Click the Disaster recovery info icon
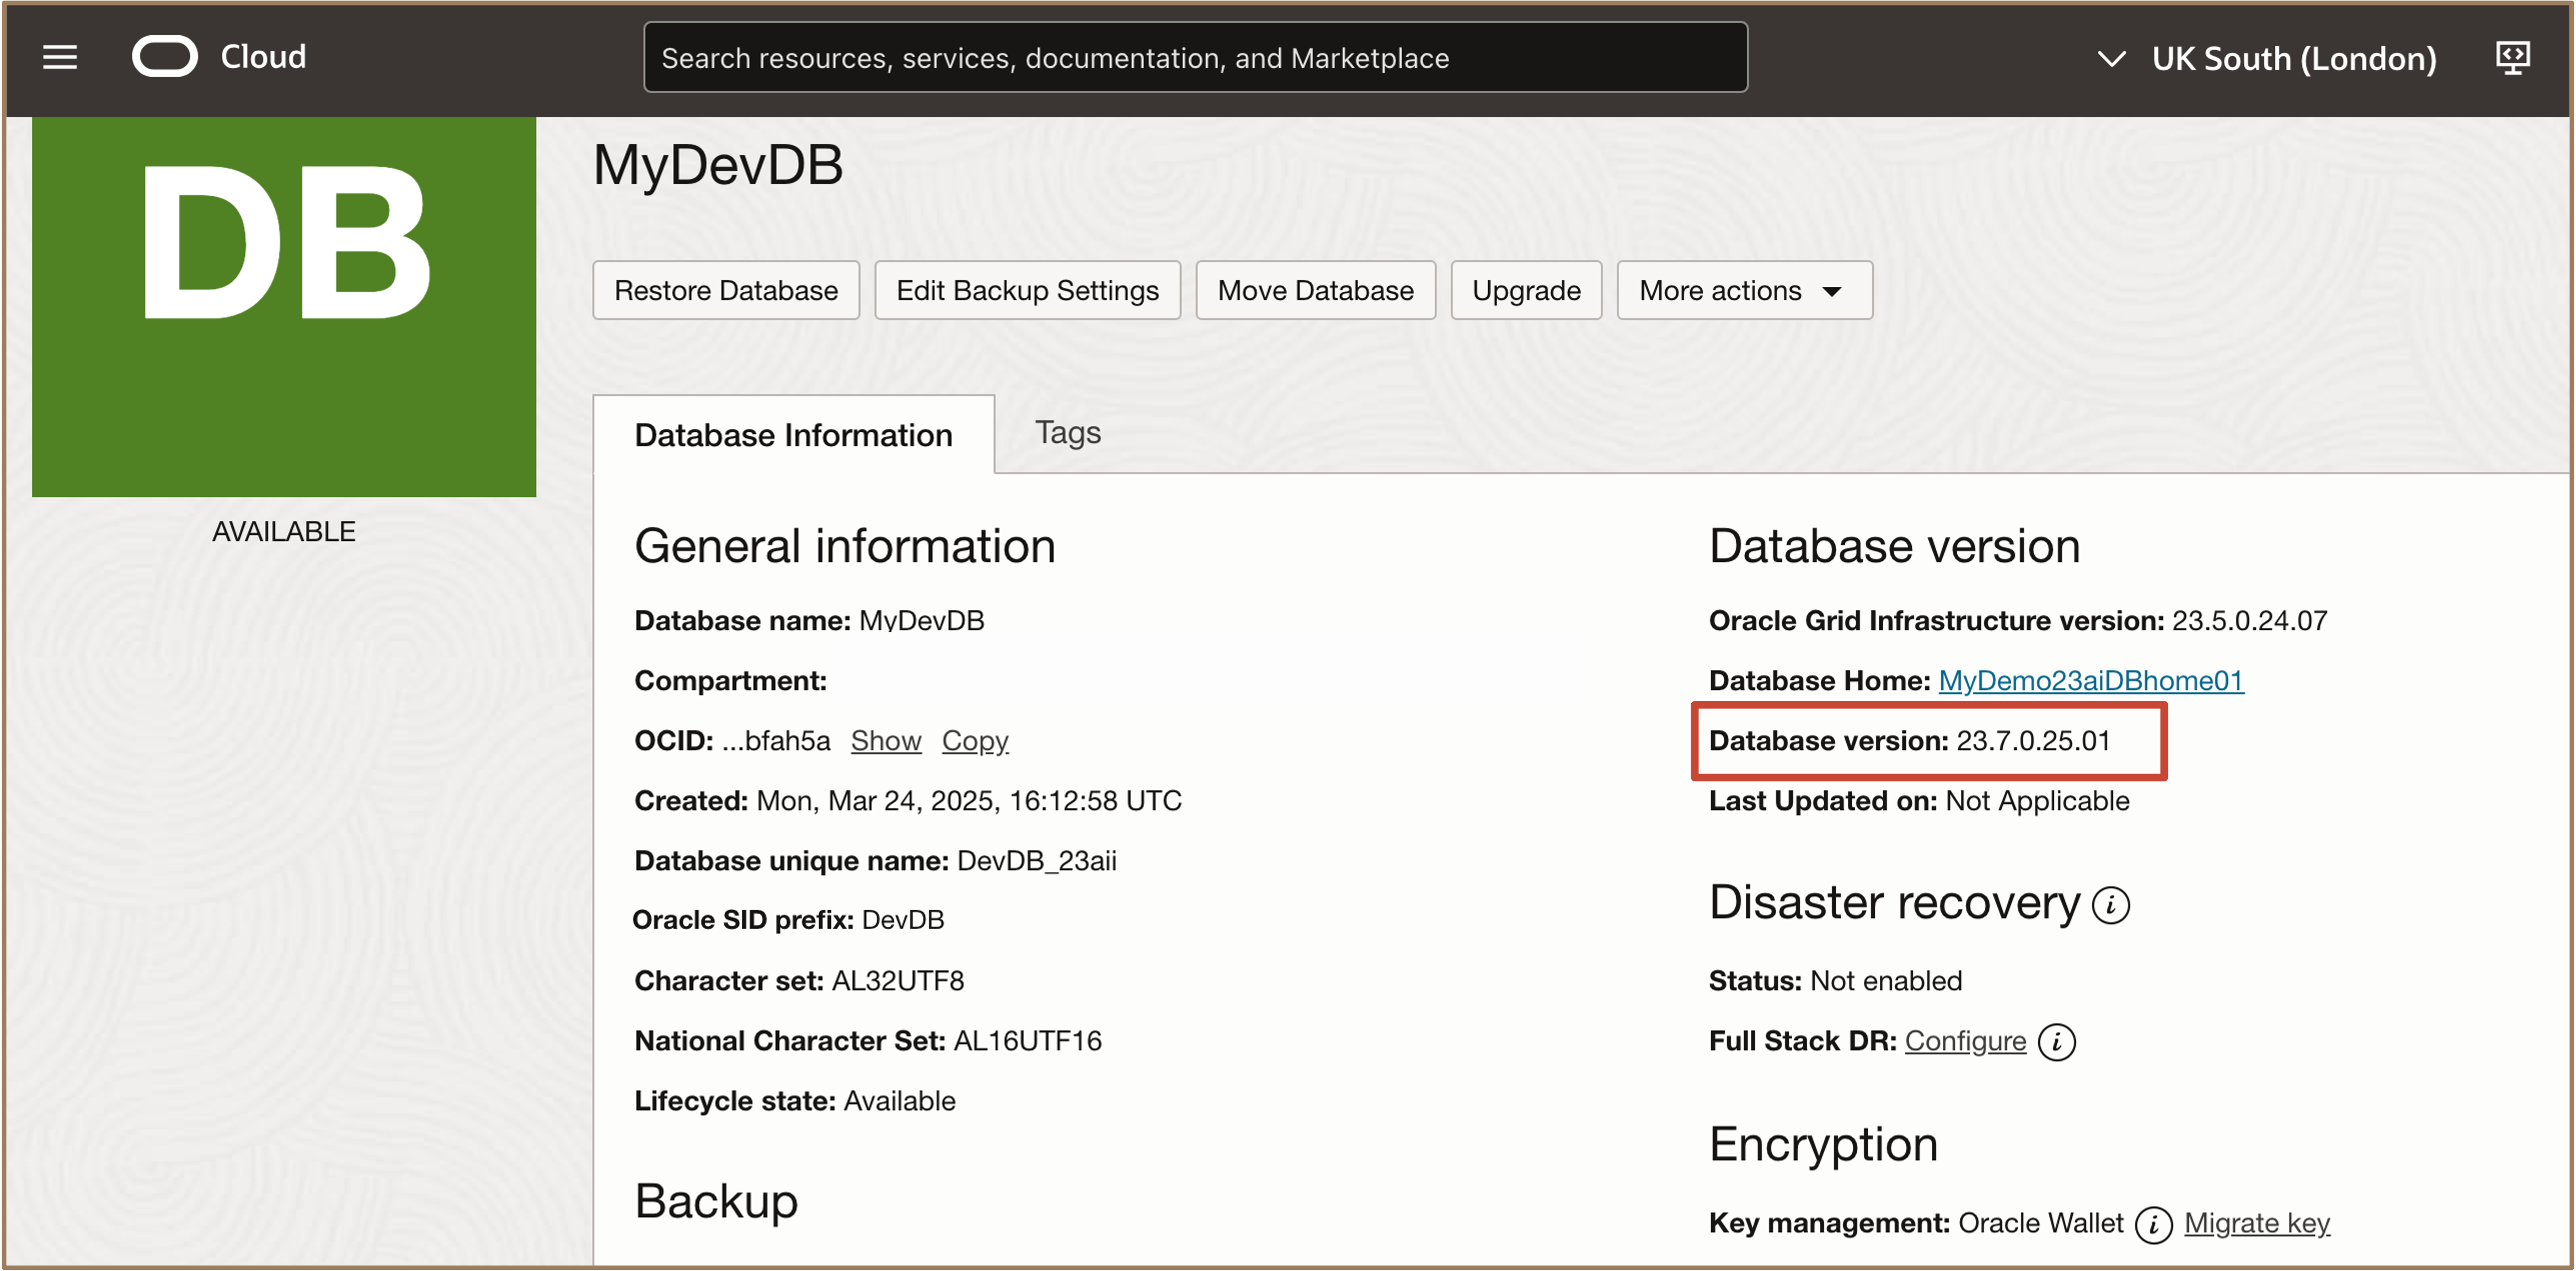The width and height of the screenshot is (2576, 1271). pos(2111,905)
